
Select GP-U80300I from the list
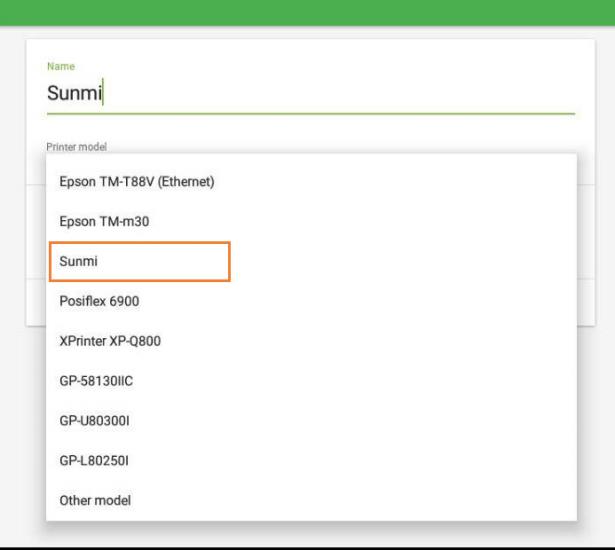(x=311, y=421)
